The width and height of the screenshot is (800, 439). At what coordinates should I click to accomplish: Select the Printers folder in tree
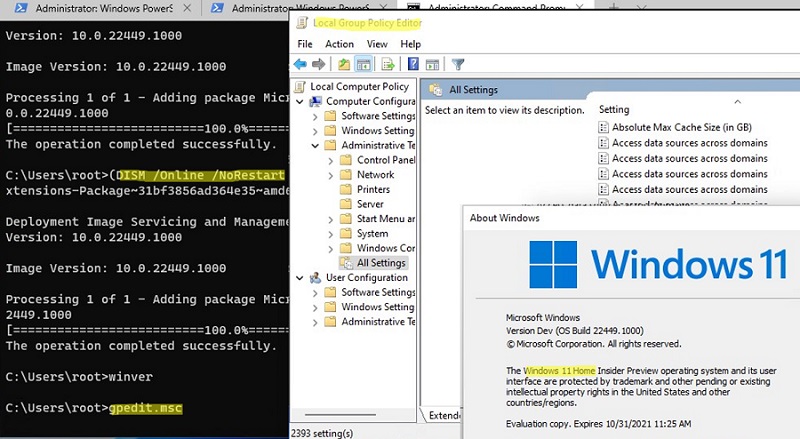coord(373,189)
